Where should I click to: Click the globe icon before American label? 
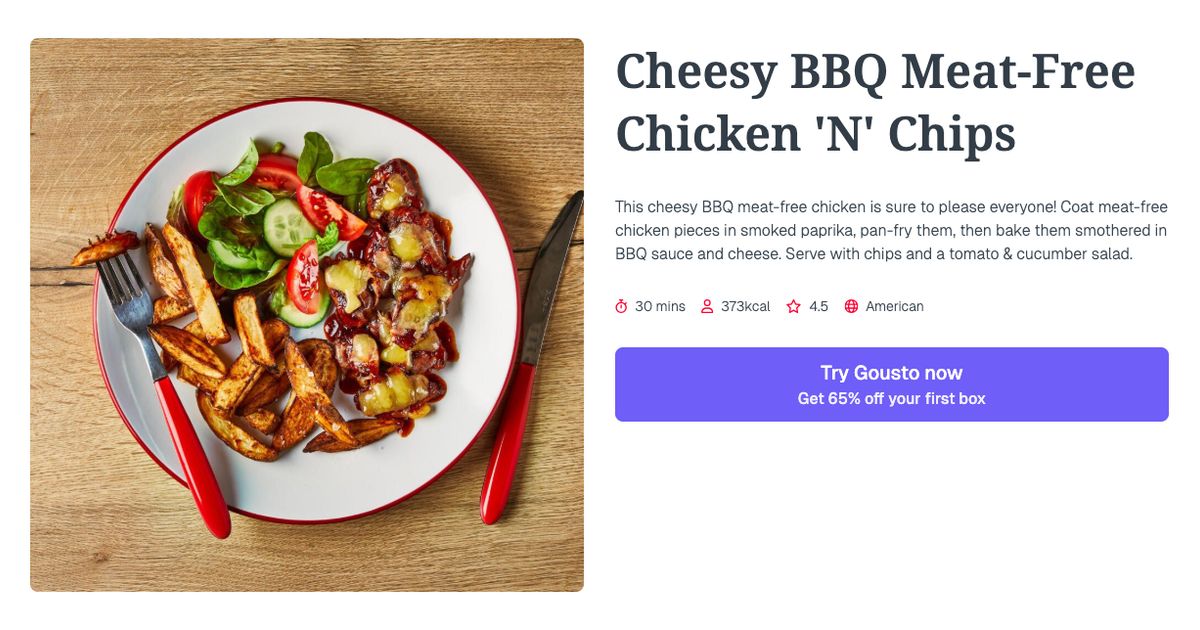pos(851,306)
